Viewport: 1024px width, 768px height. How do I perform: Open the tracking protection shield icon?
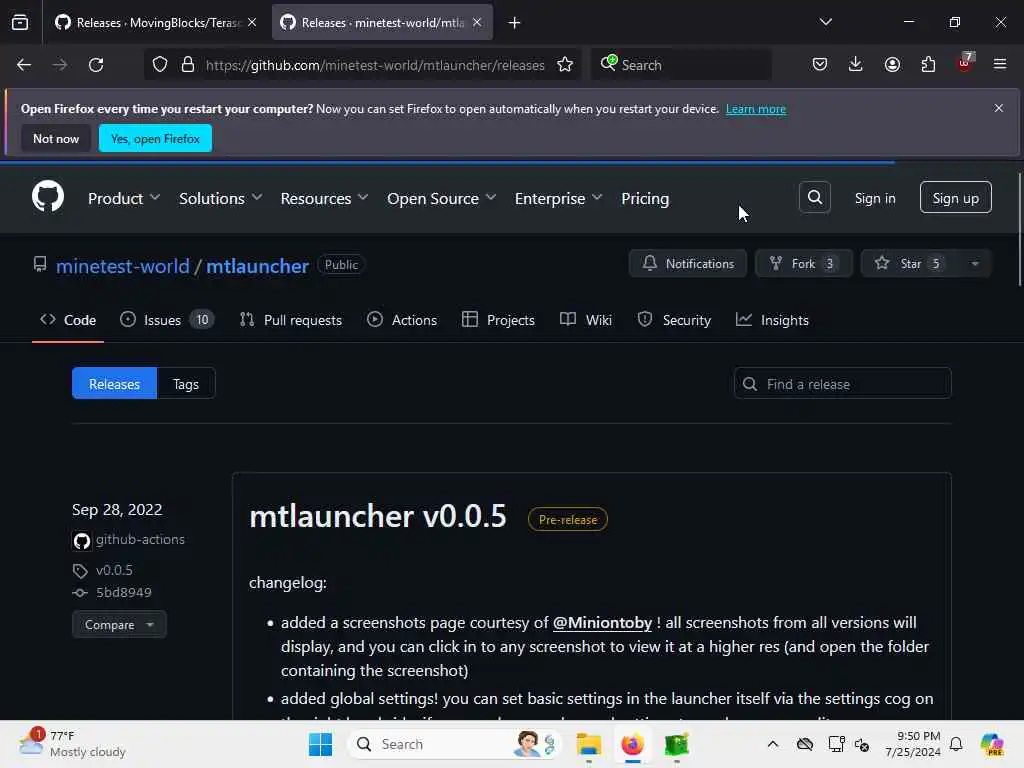pyautogui.click(x=160, y=65)
